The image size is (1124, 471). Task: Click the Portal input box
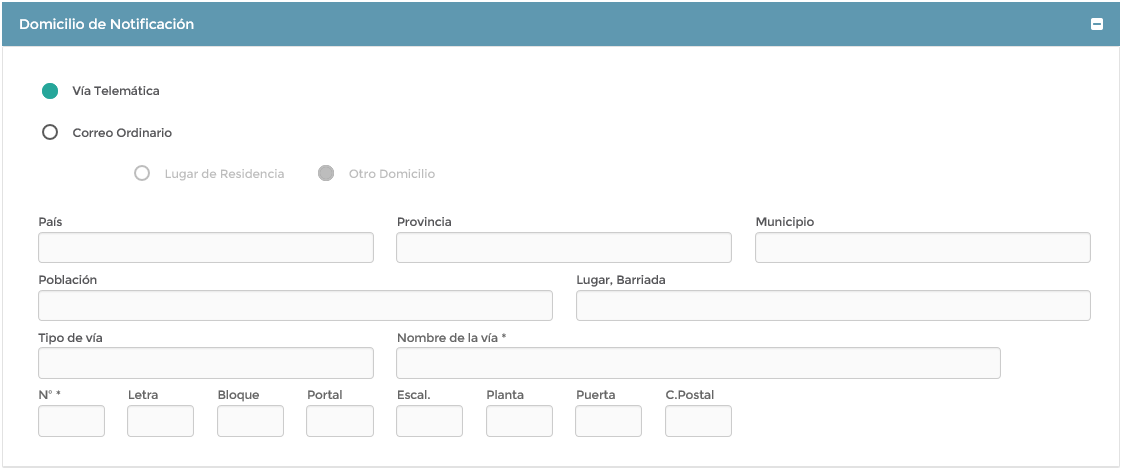tap(340, 421)
